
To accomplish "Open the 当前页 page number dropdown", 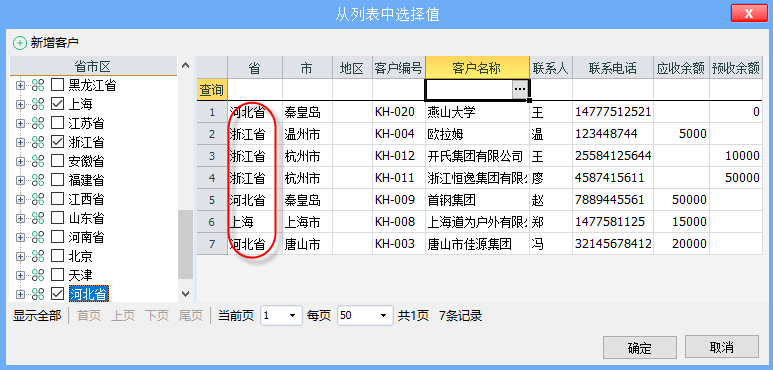I will click(293, 315).
